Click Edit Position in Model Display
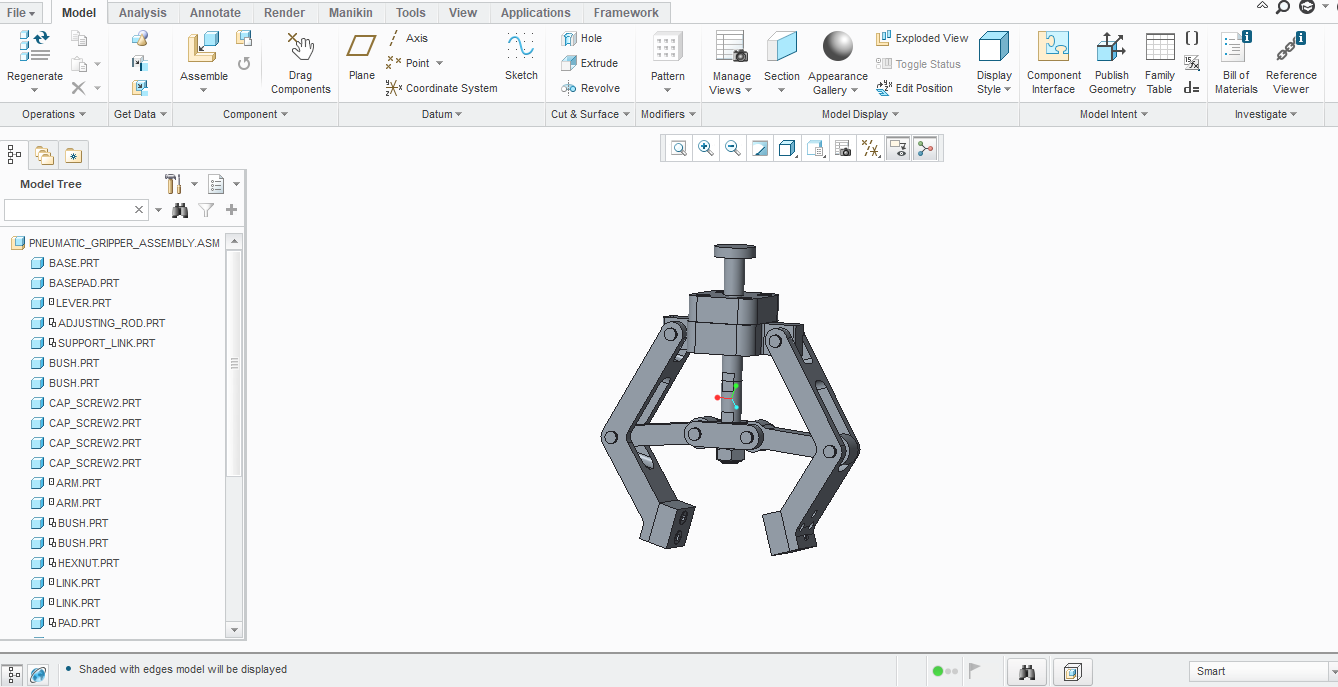 point(914,88)
